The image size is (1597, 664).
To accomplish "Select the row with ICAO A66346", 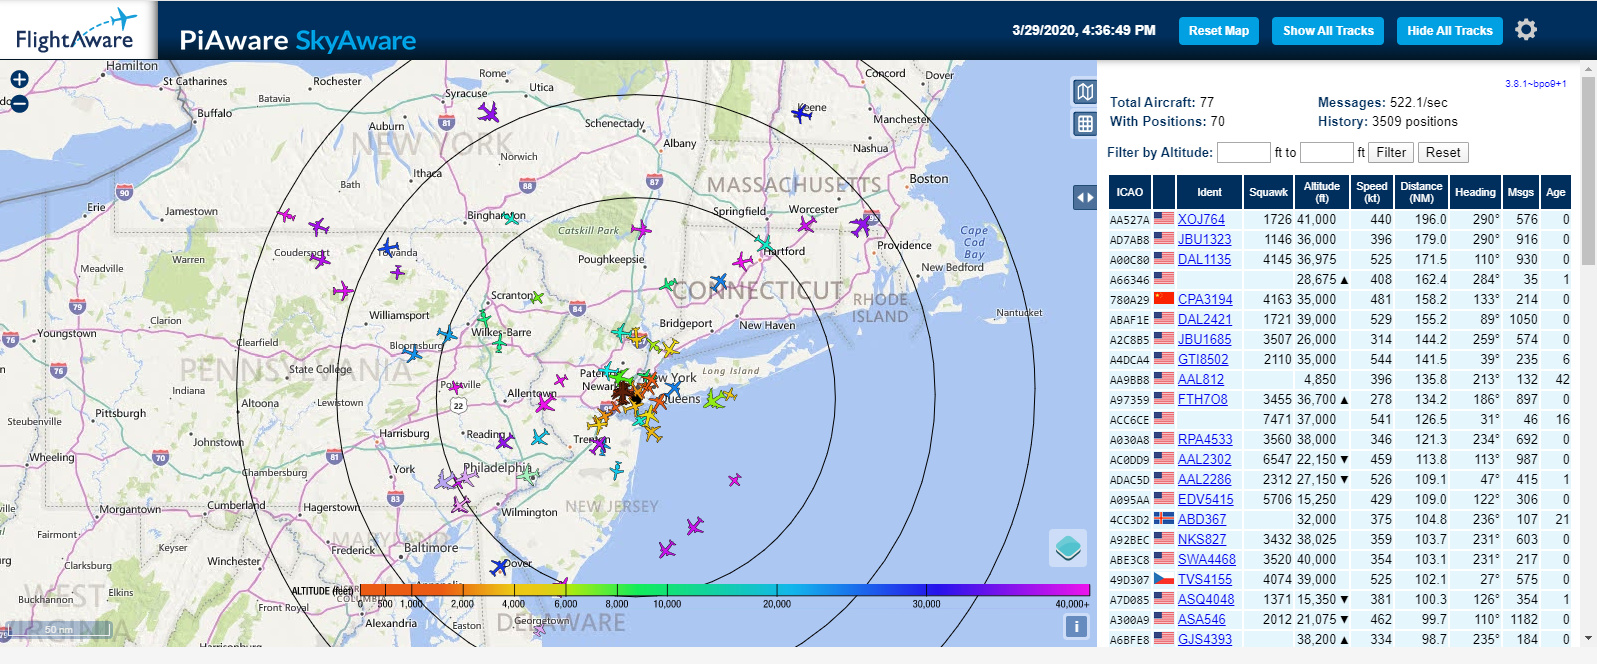I will [1340, 279].
